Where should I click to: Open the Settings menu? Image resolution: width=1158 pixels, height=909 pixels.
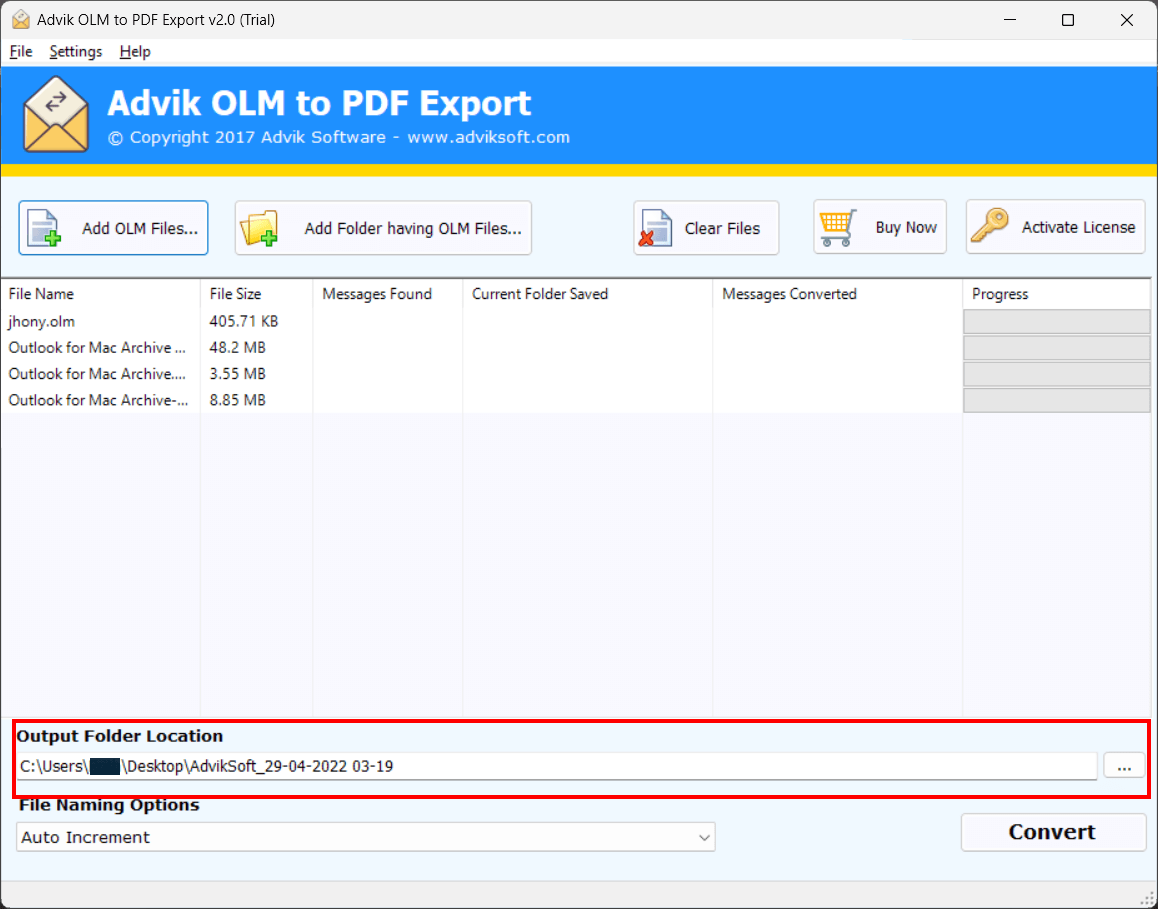pyautogui.click(x=75, y=52)
